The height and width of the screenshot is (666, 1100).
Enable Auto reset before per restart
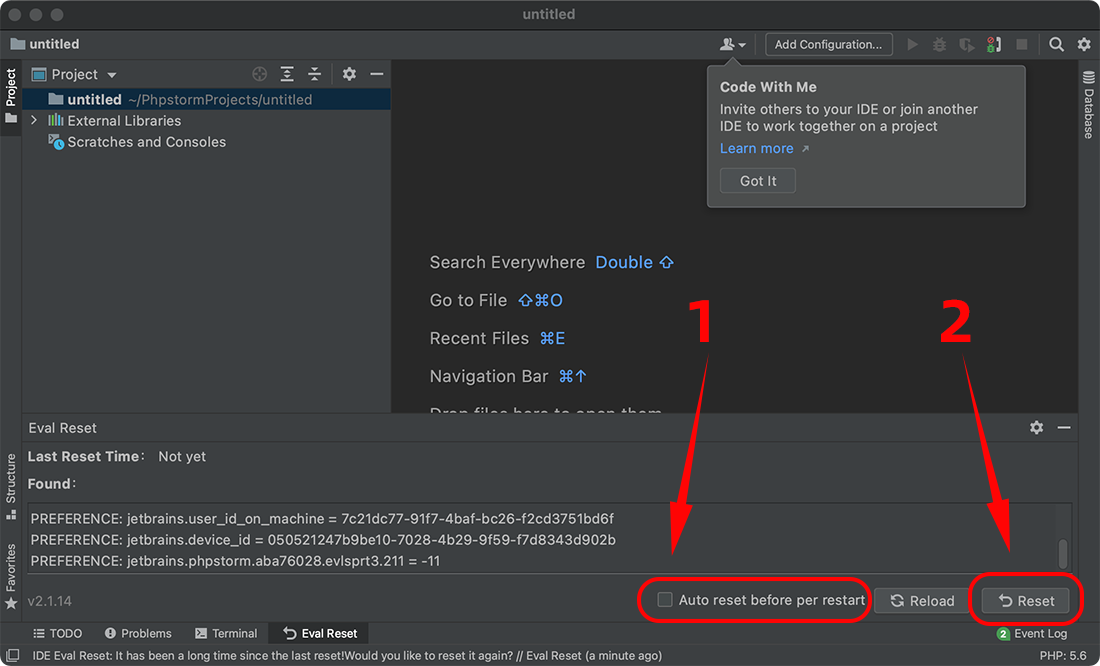[665, 600]
